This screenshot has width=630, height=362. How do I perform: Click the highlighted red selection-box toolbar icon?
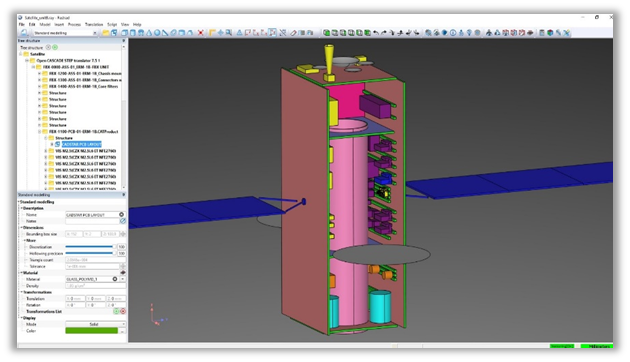272,33
